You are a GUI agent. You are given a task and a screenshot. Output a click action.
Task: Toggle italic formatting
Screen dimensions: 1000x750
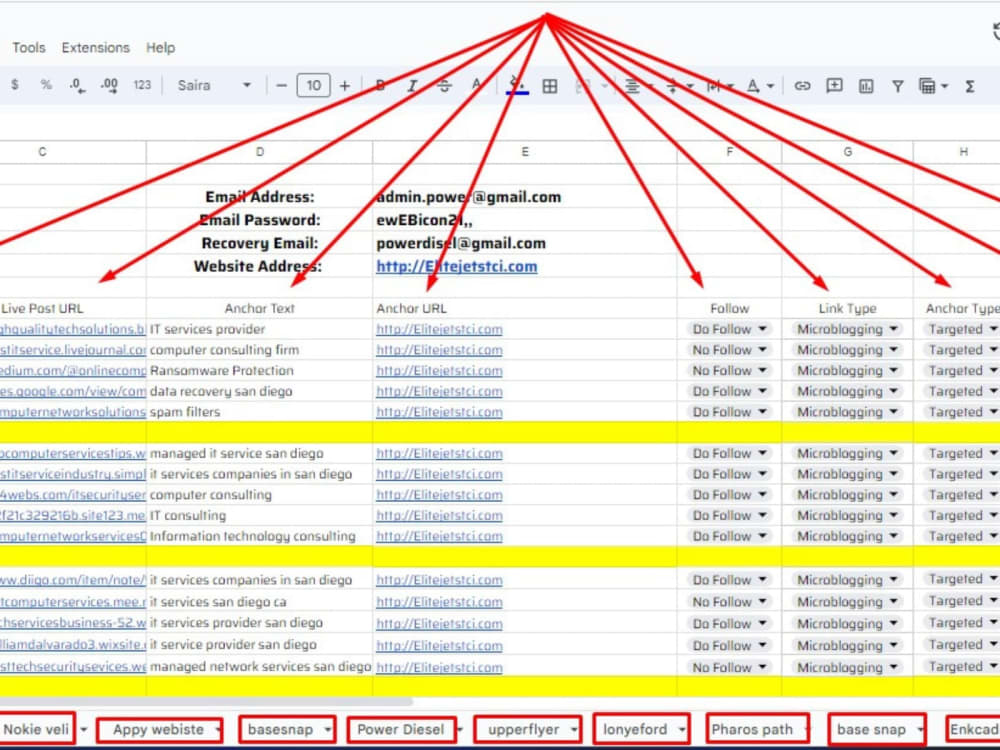click(x=412, y=85)
